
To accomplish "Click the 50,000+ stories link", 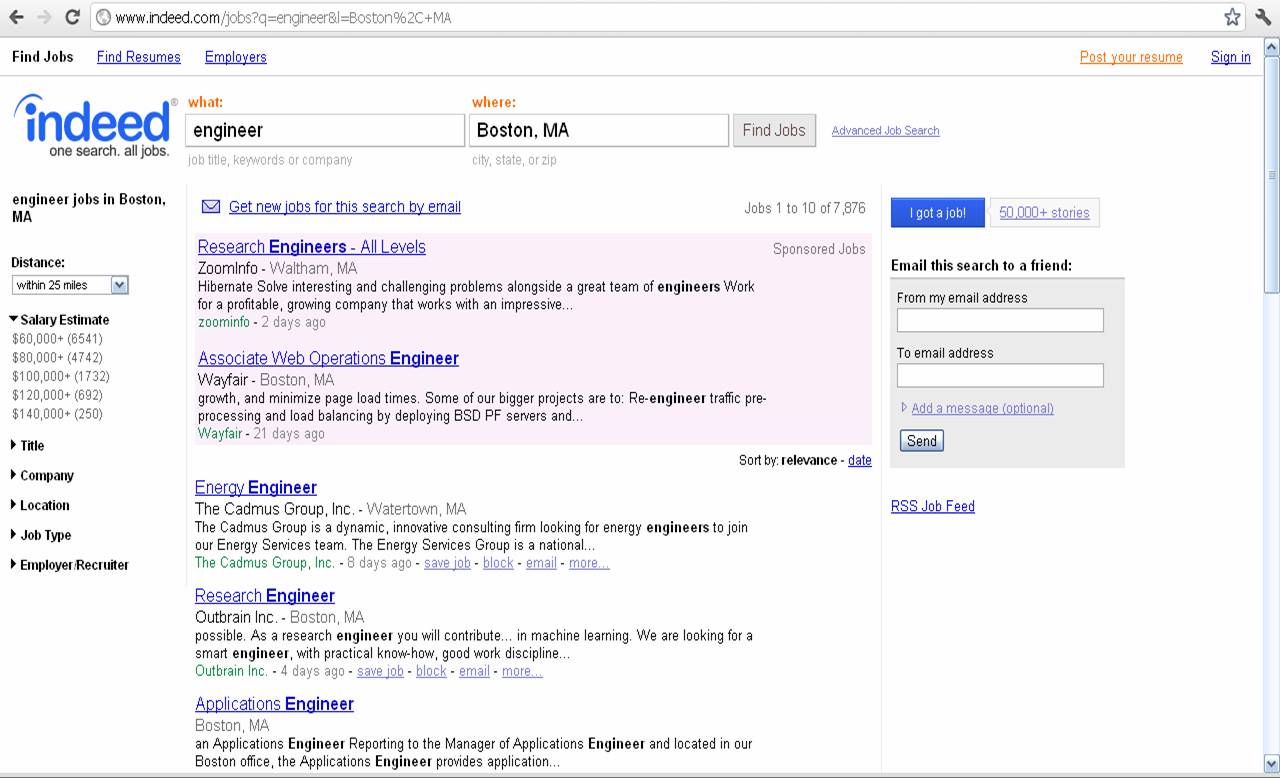I will click(x=1044, y=213).
